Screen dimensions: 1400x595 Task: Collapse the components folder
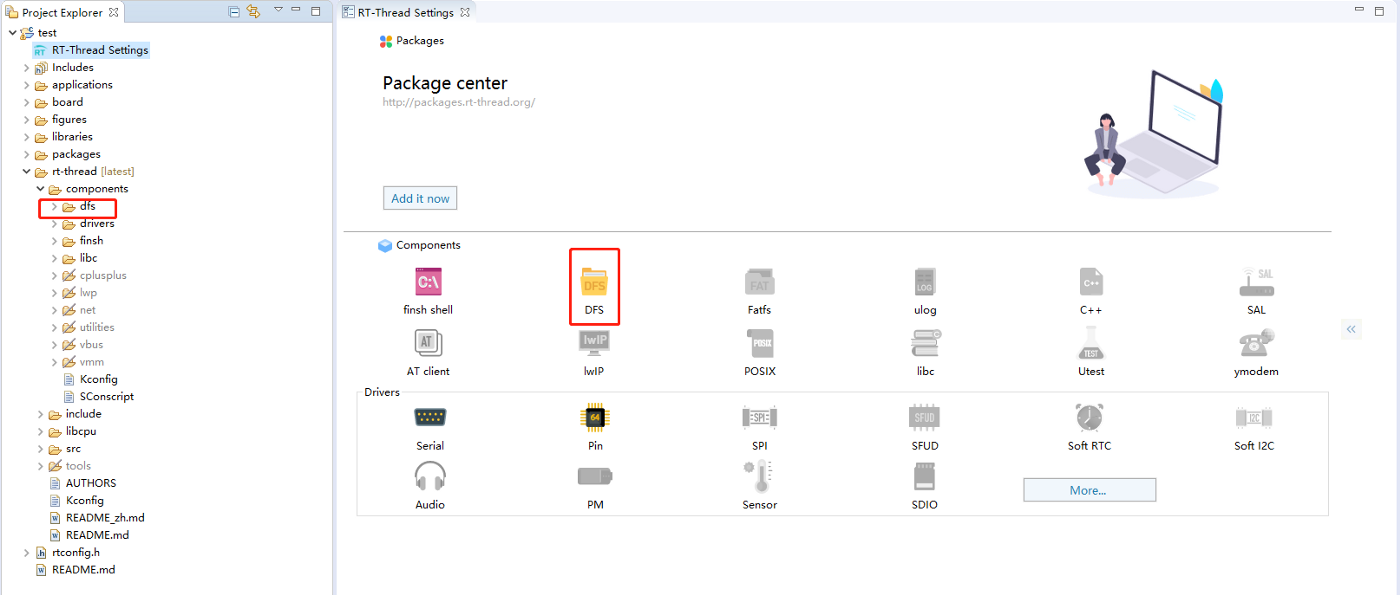(x=41, y=189)
